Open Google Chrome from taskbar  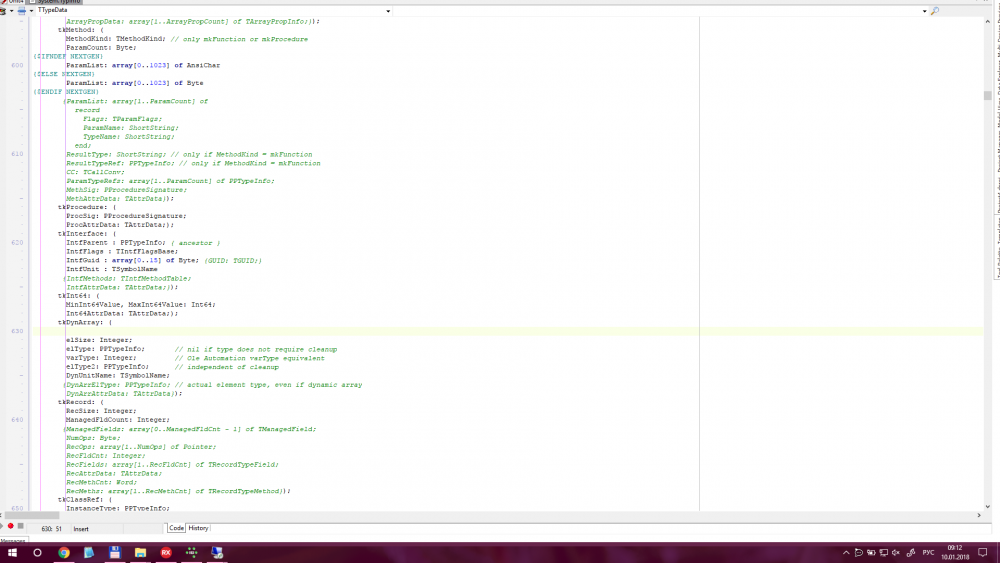point(64,552)
